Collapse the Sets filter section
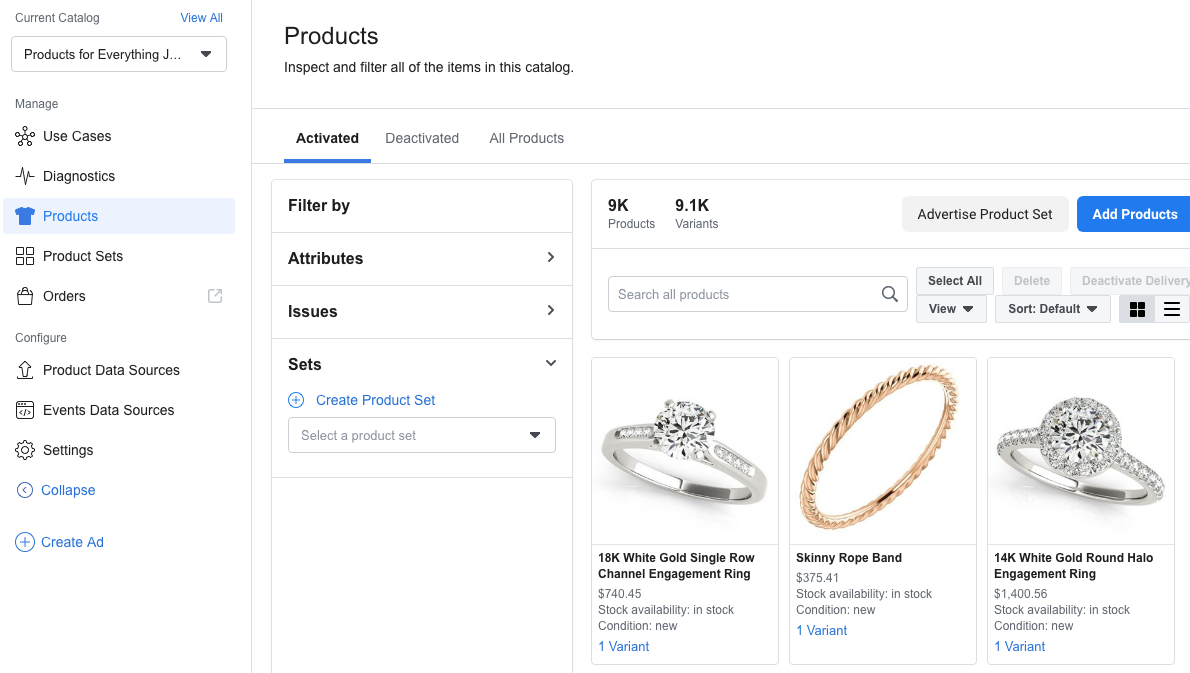 551,364
